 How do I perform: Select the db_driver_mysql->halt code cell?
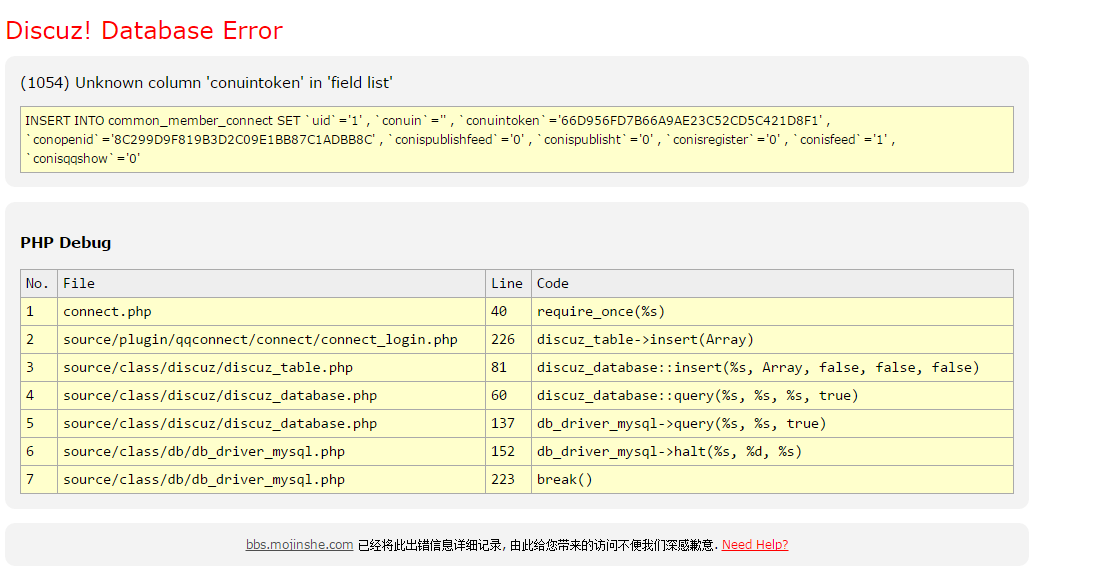pyautogui.click(x=772, y=451)
